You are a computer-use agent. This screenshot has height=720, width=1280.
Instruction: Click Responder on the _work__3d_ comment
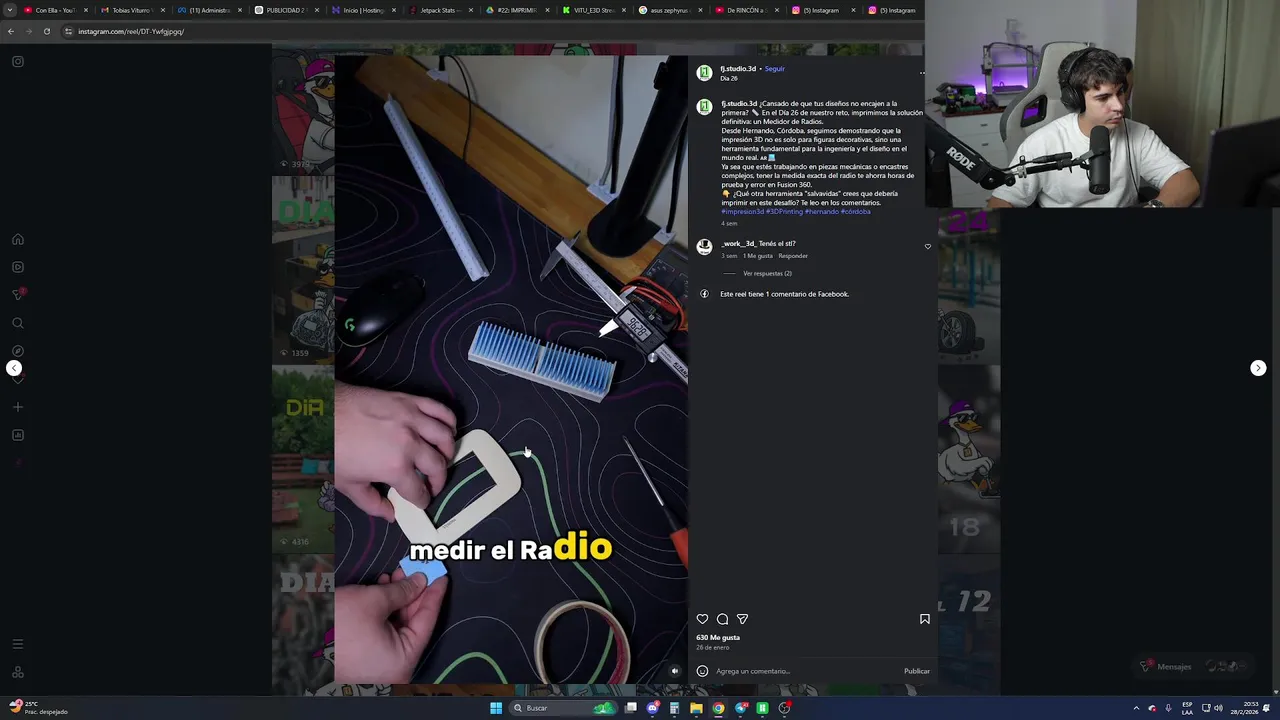click(x=793, y=256)
